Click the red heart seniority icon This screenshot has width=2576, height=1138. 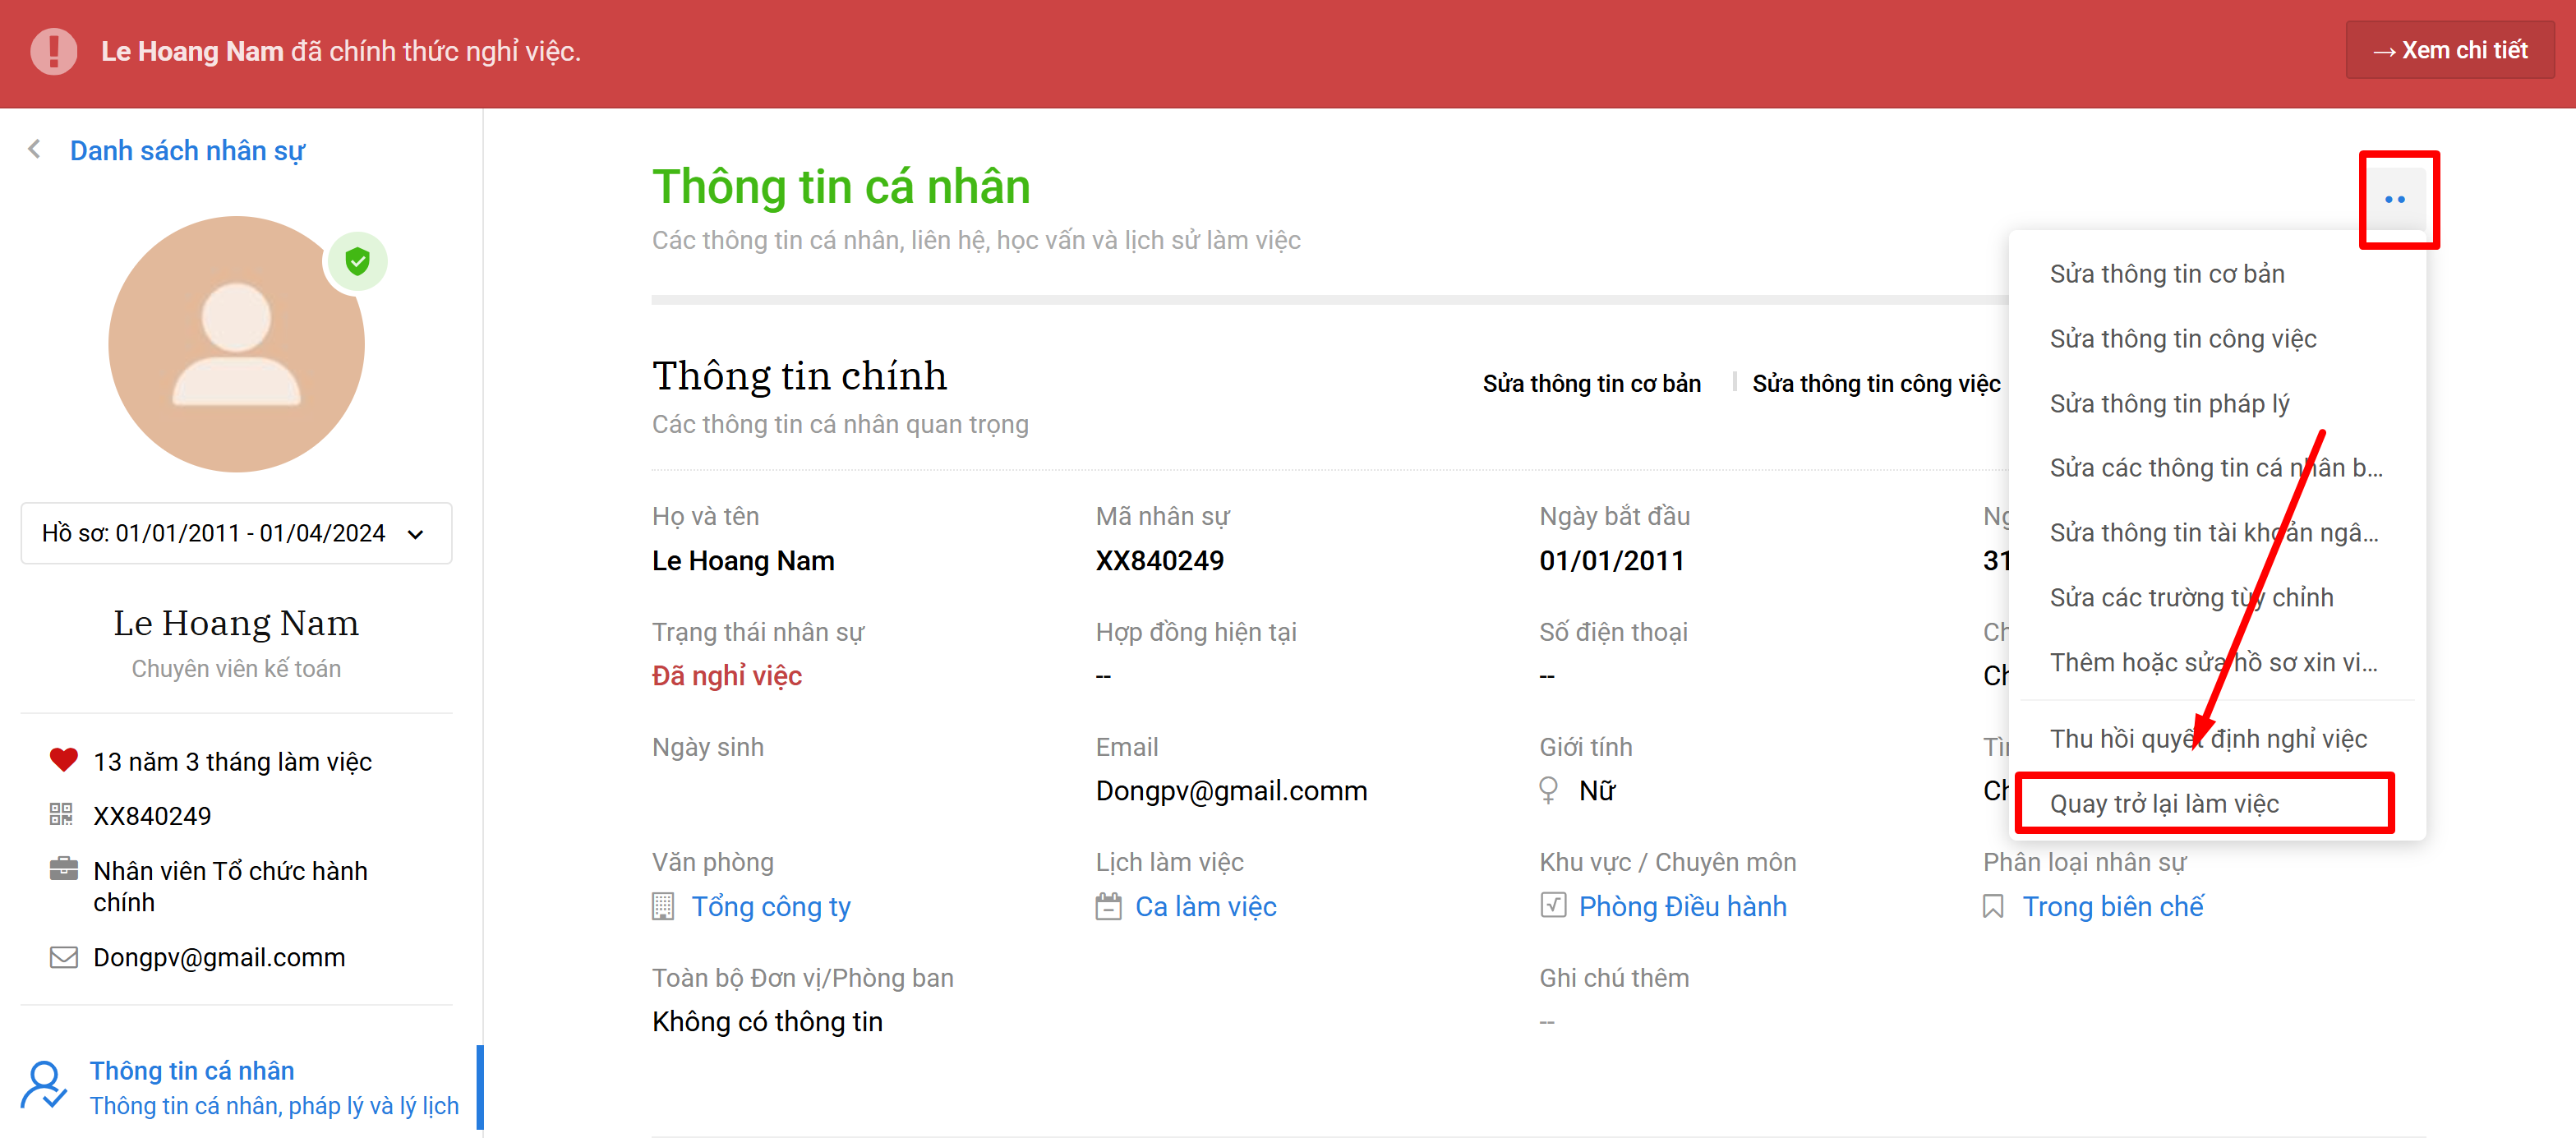64,761
